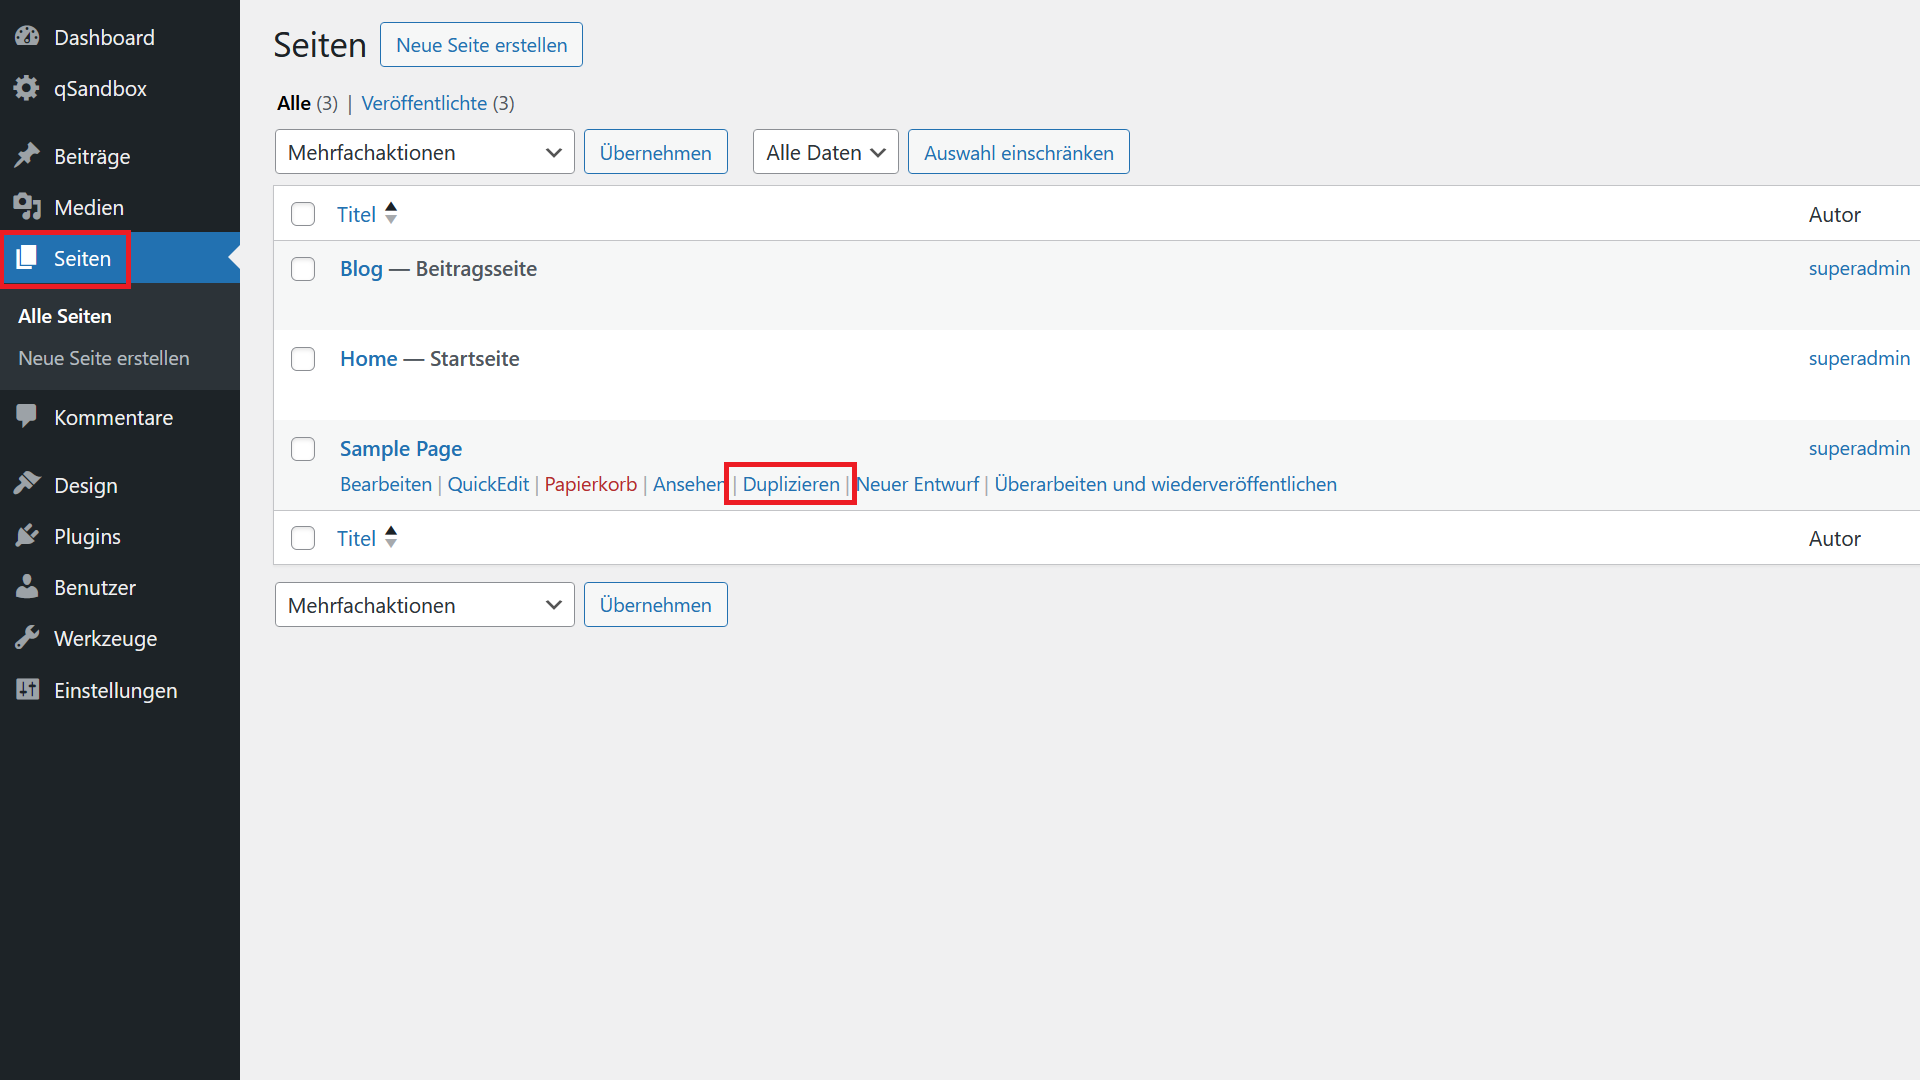Click bottom Übernehmen button
Viewport: 1920px width, 1080px height.
pos(656,605)
